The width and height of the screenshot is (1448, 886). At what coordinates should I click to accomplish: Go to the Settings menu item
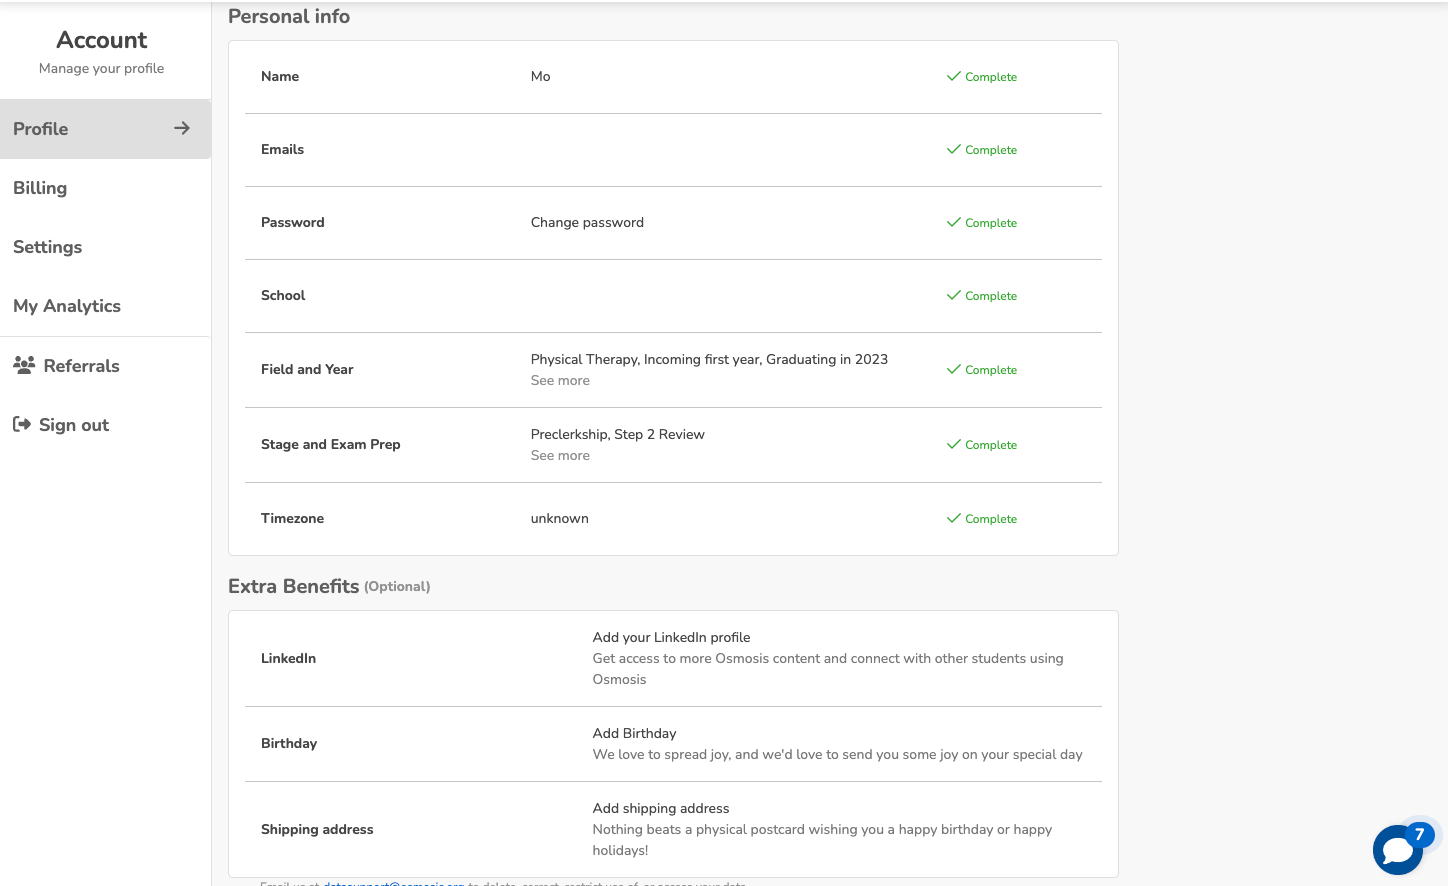(48, 247)
